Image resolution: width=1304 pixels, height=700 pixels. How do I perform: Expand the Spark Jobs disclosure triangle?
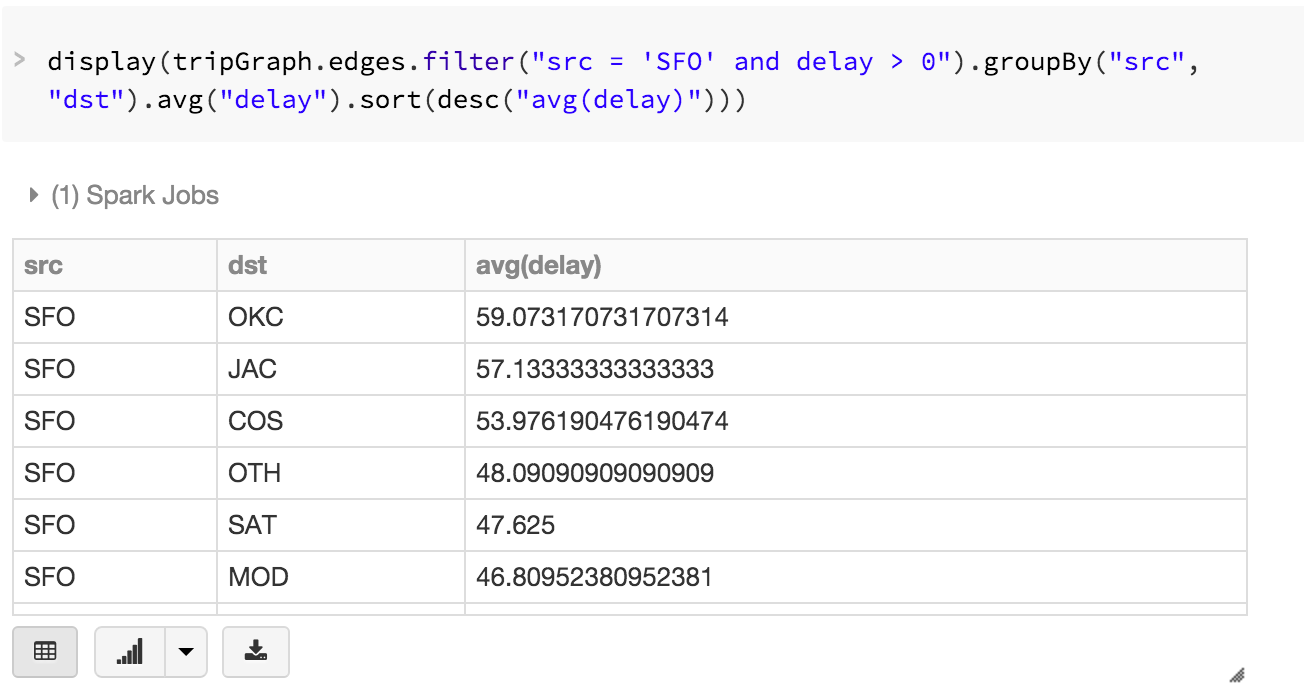35,195
